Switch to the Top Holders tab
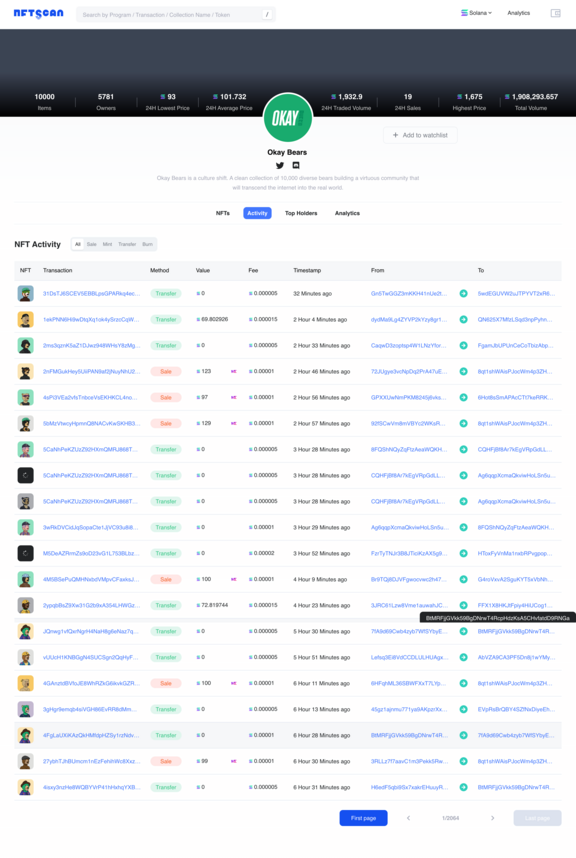Viewport: 576px width, 858px height. coord(301,213)
